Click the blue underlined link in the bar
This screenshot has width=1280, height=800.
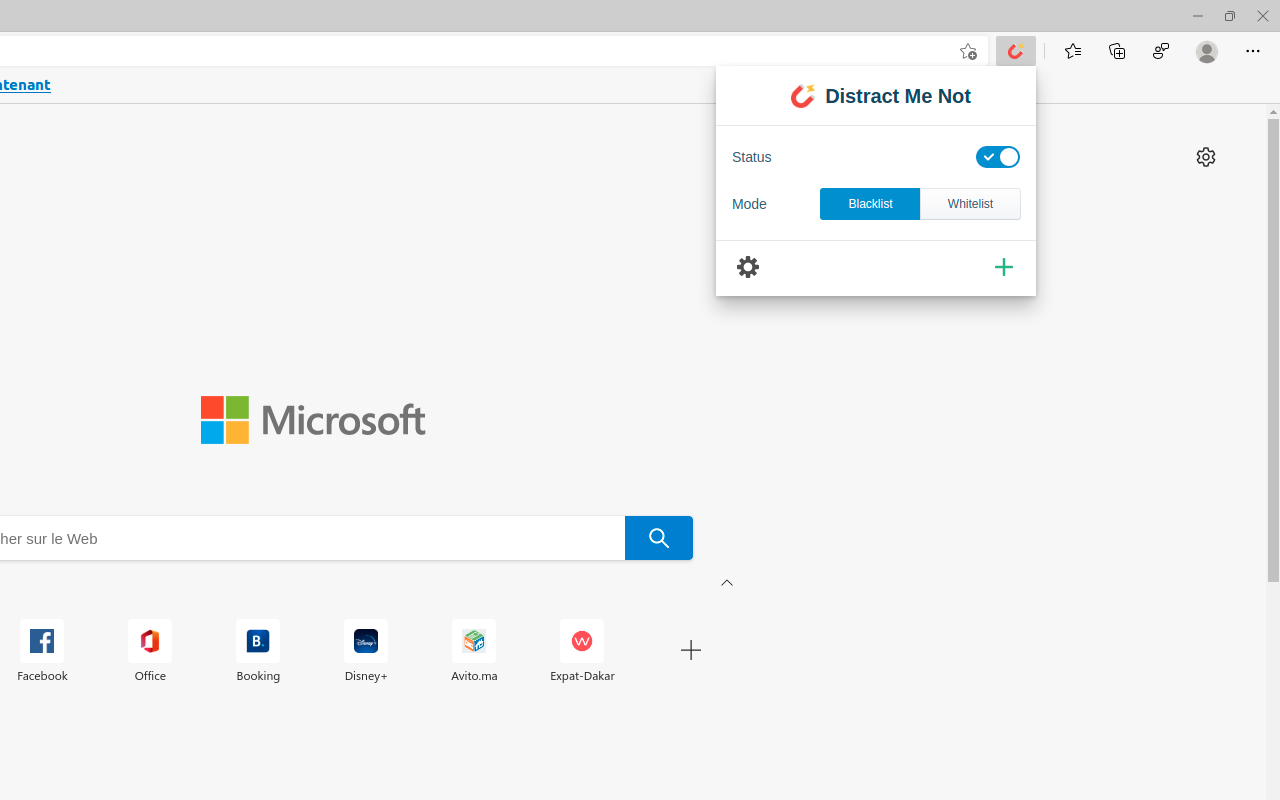(25, 85)
